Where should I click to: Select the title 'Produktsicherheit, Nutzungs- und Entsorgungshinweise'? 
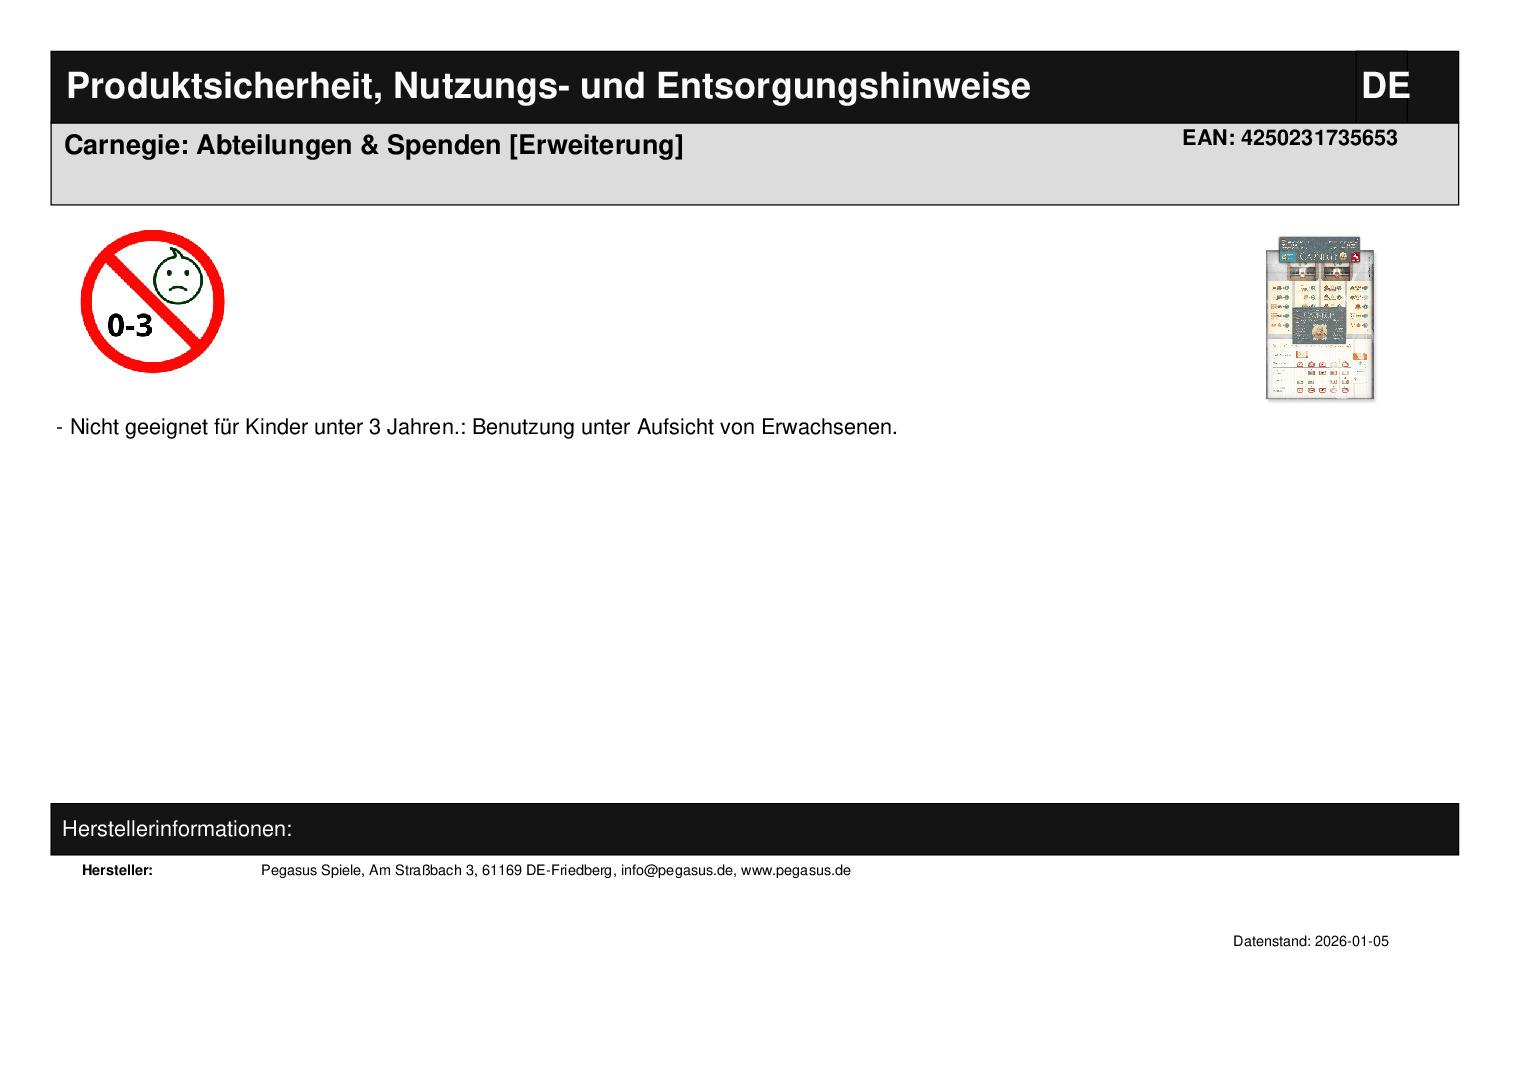548,86
